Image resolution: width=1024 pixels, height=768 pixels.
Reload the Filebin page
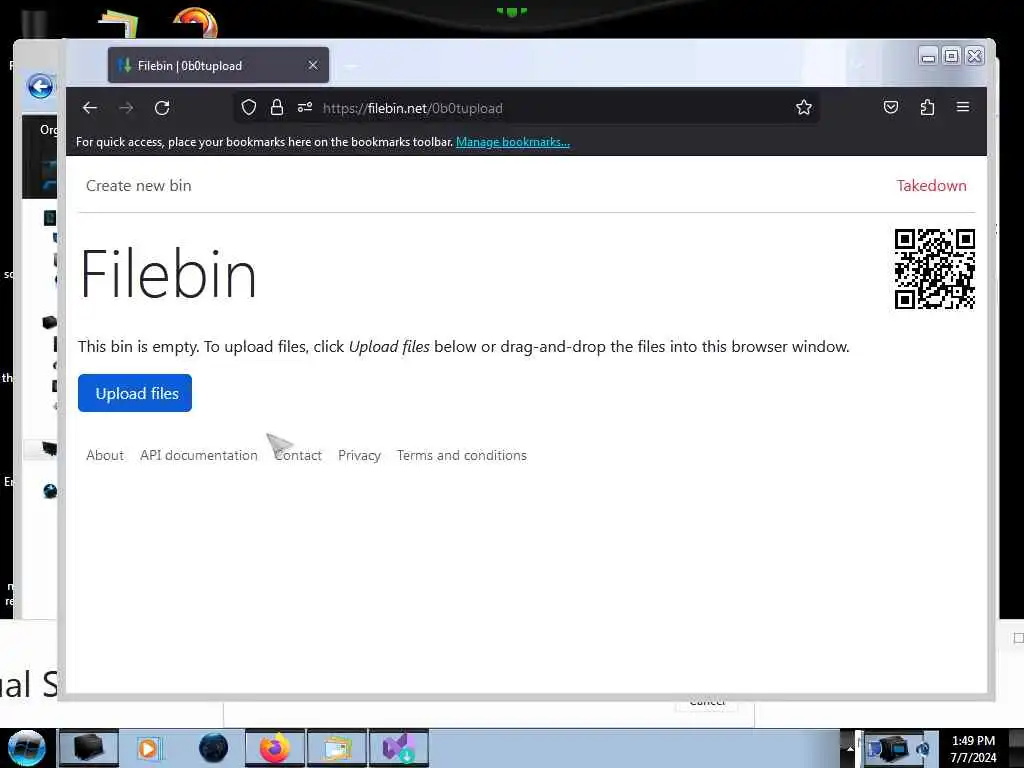click(162, 108)
